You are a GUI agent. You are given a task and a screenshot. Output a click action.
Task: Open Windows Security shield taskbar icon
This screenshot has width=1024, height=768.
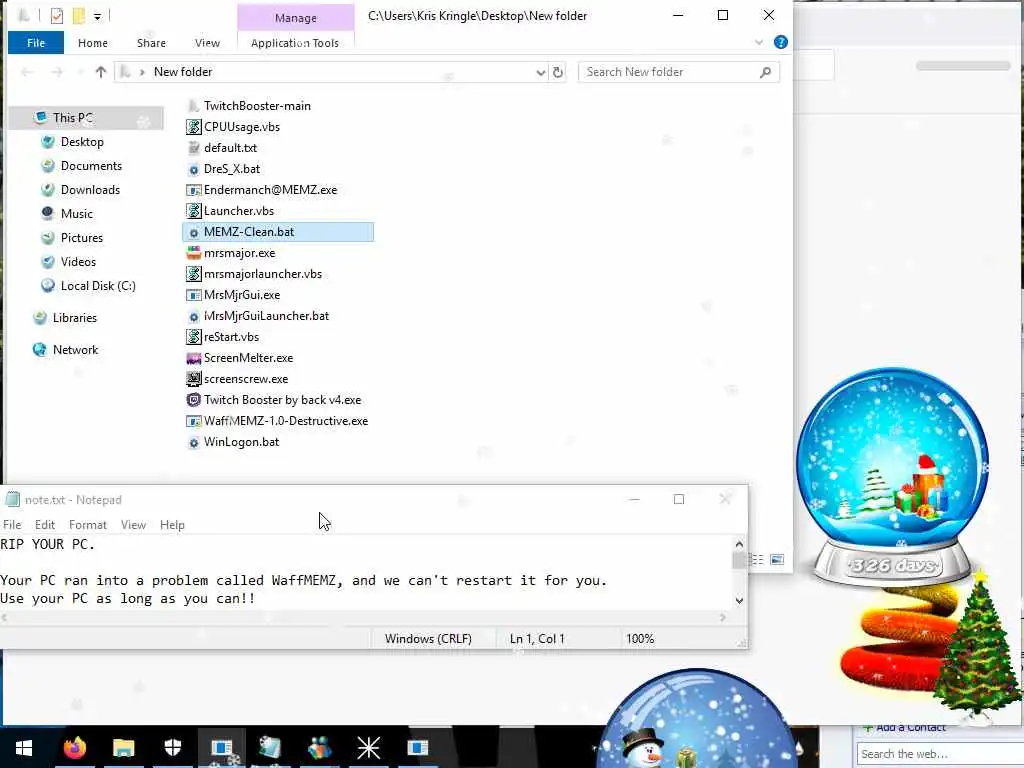click(172, 748)
